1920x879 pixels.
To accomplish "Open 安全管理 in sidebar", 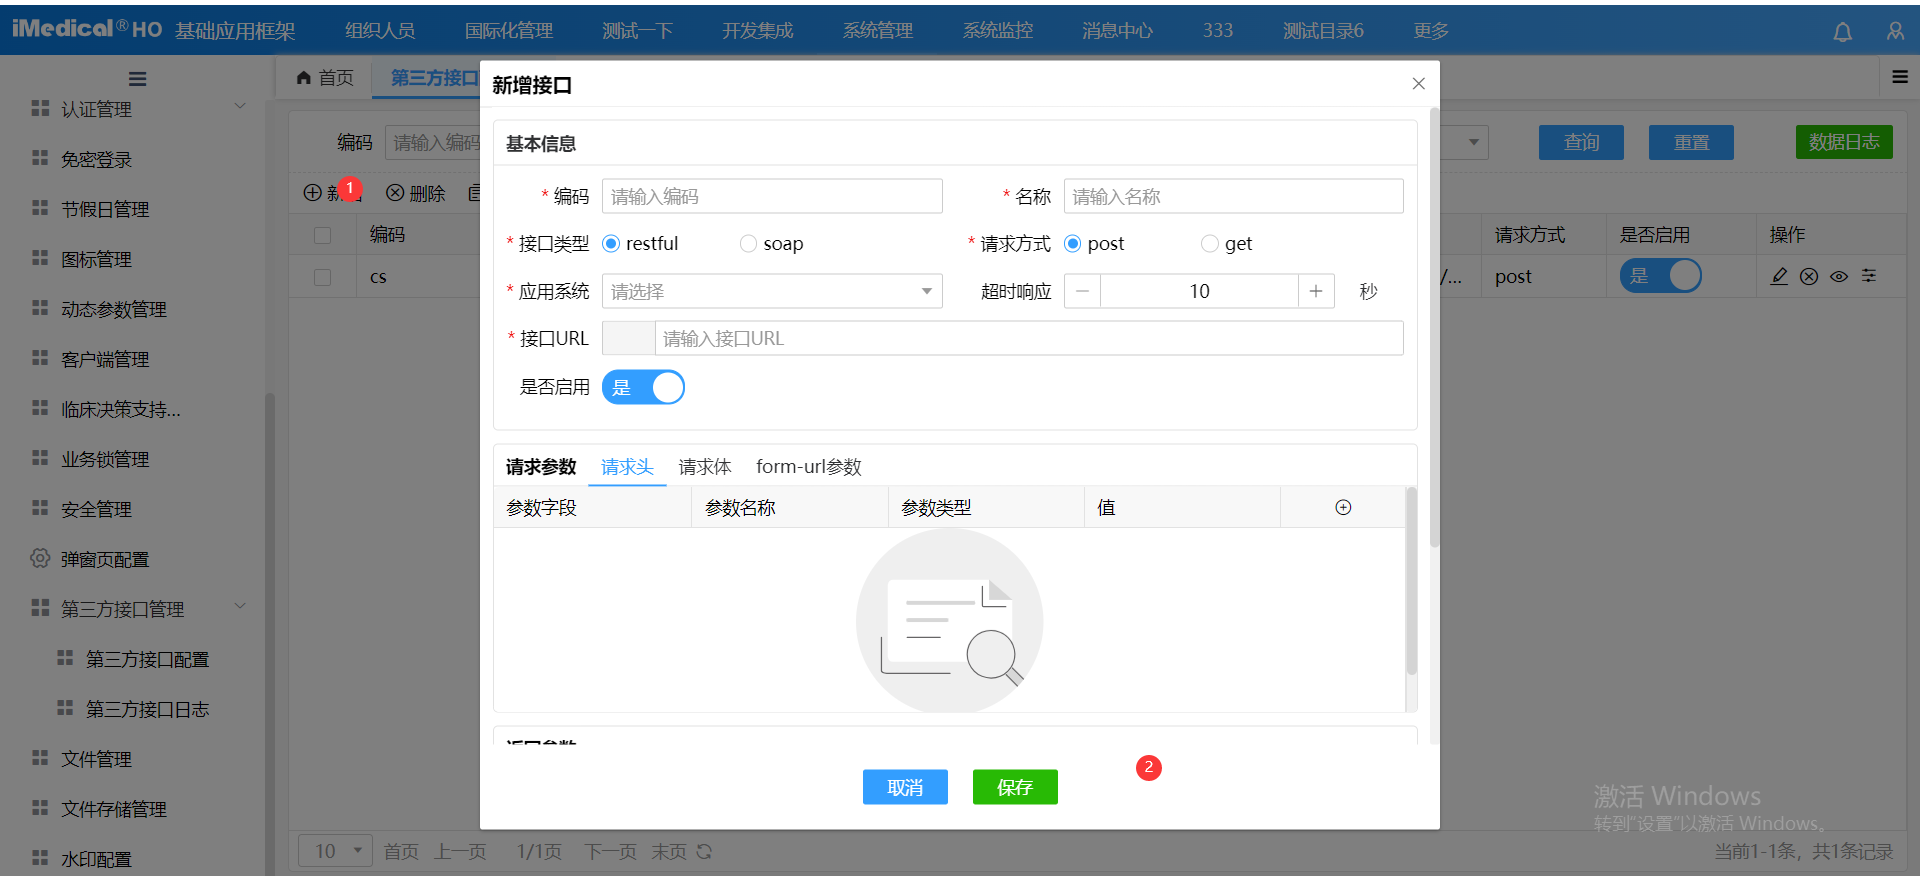I will [96, 509].
